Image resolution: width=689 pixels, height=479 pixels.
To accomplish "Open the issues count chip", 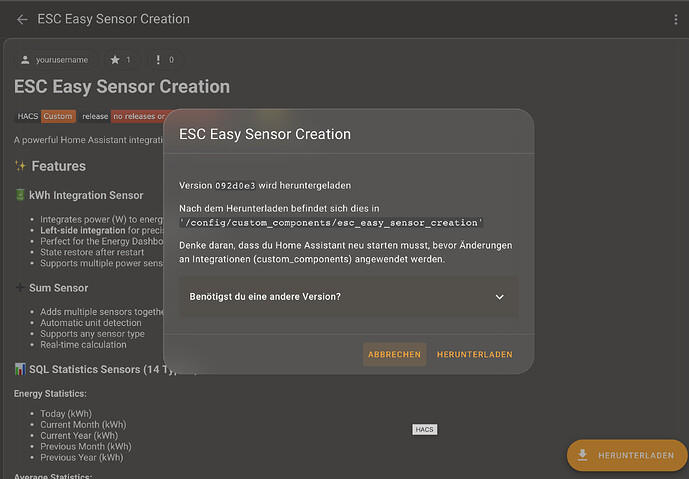I will point(165,60).
